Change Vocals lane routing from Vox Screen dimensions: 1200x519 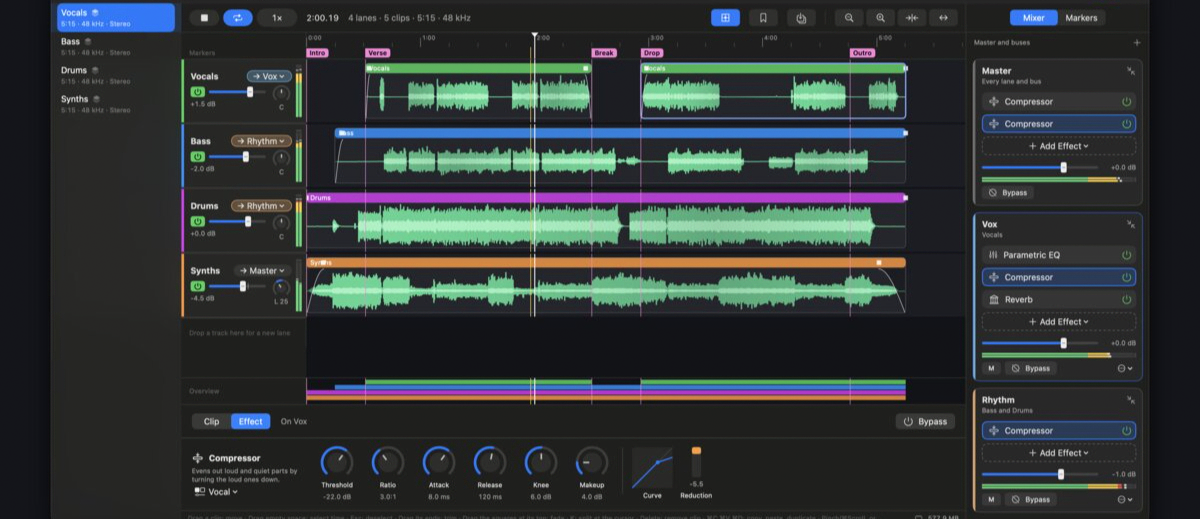click(x=269, y=76)
